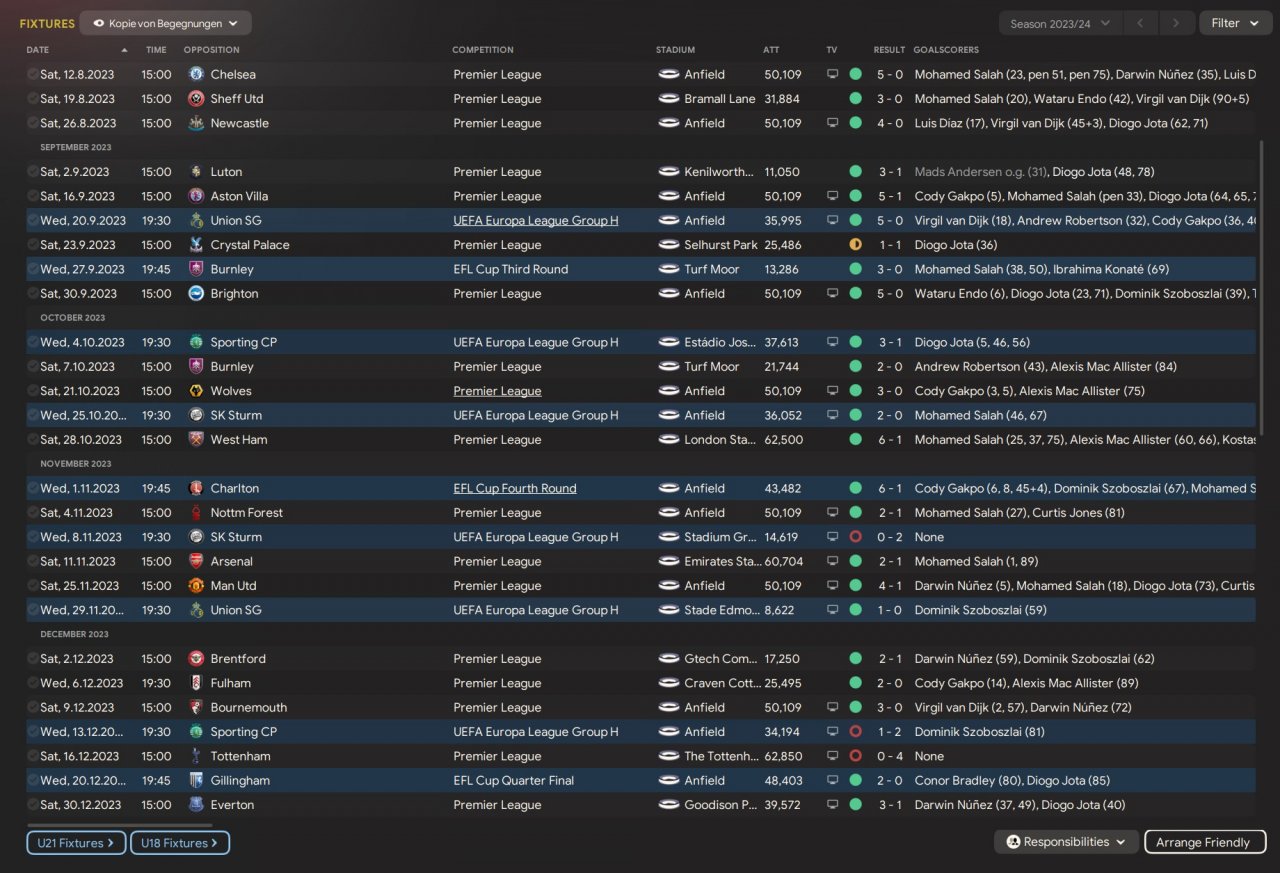Click the stadium icon beside Bramall Lane
Viewport: 1280px width, 873px height.
[x=669, y=99]
